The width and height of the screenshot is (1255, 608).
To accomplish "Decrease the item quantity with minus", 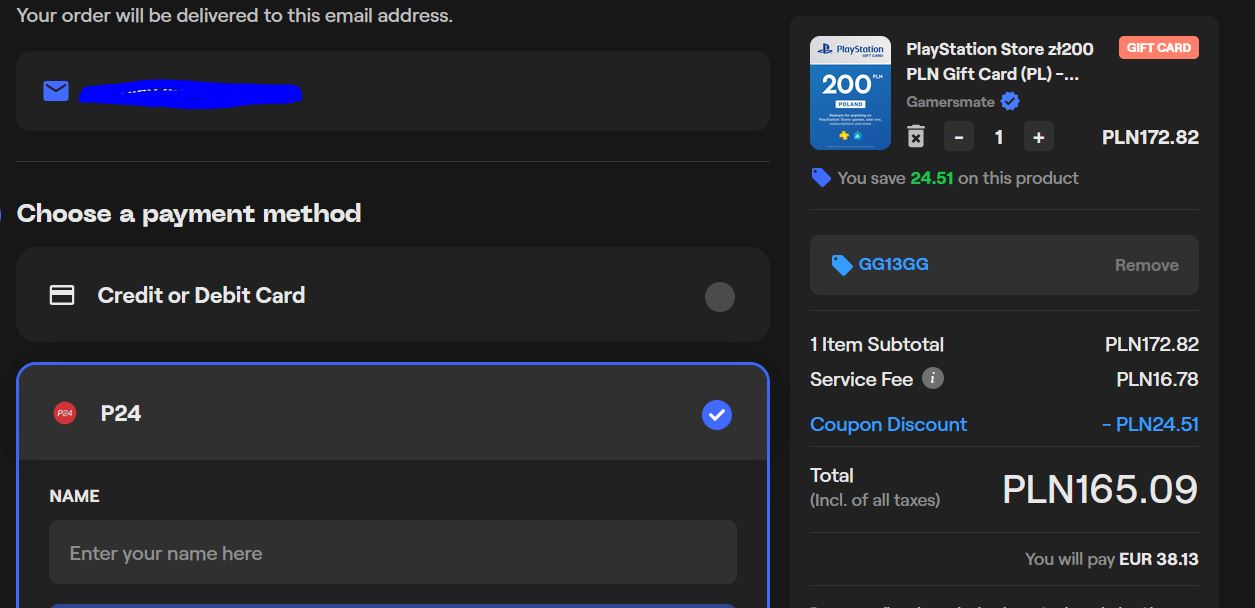I will [x=959, y=137].
